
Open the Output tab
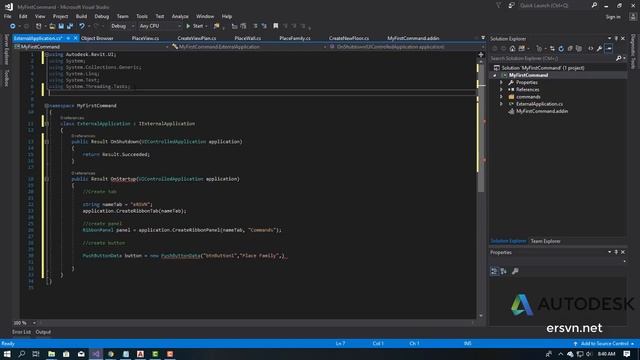click(x=43, y=332)
